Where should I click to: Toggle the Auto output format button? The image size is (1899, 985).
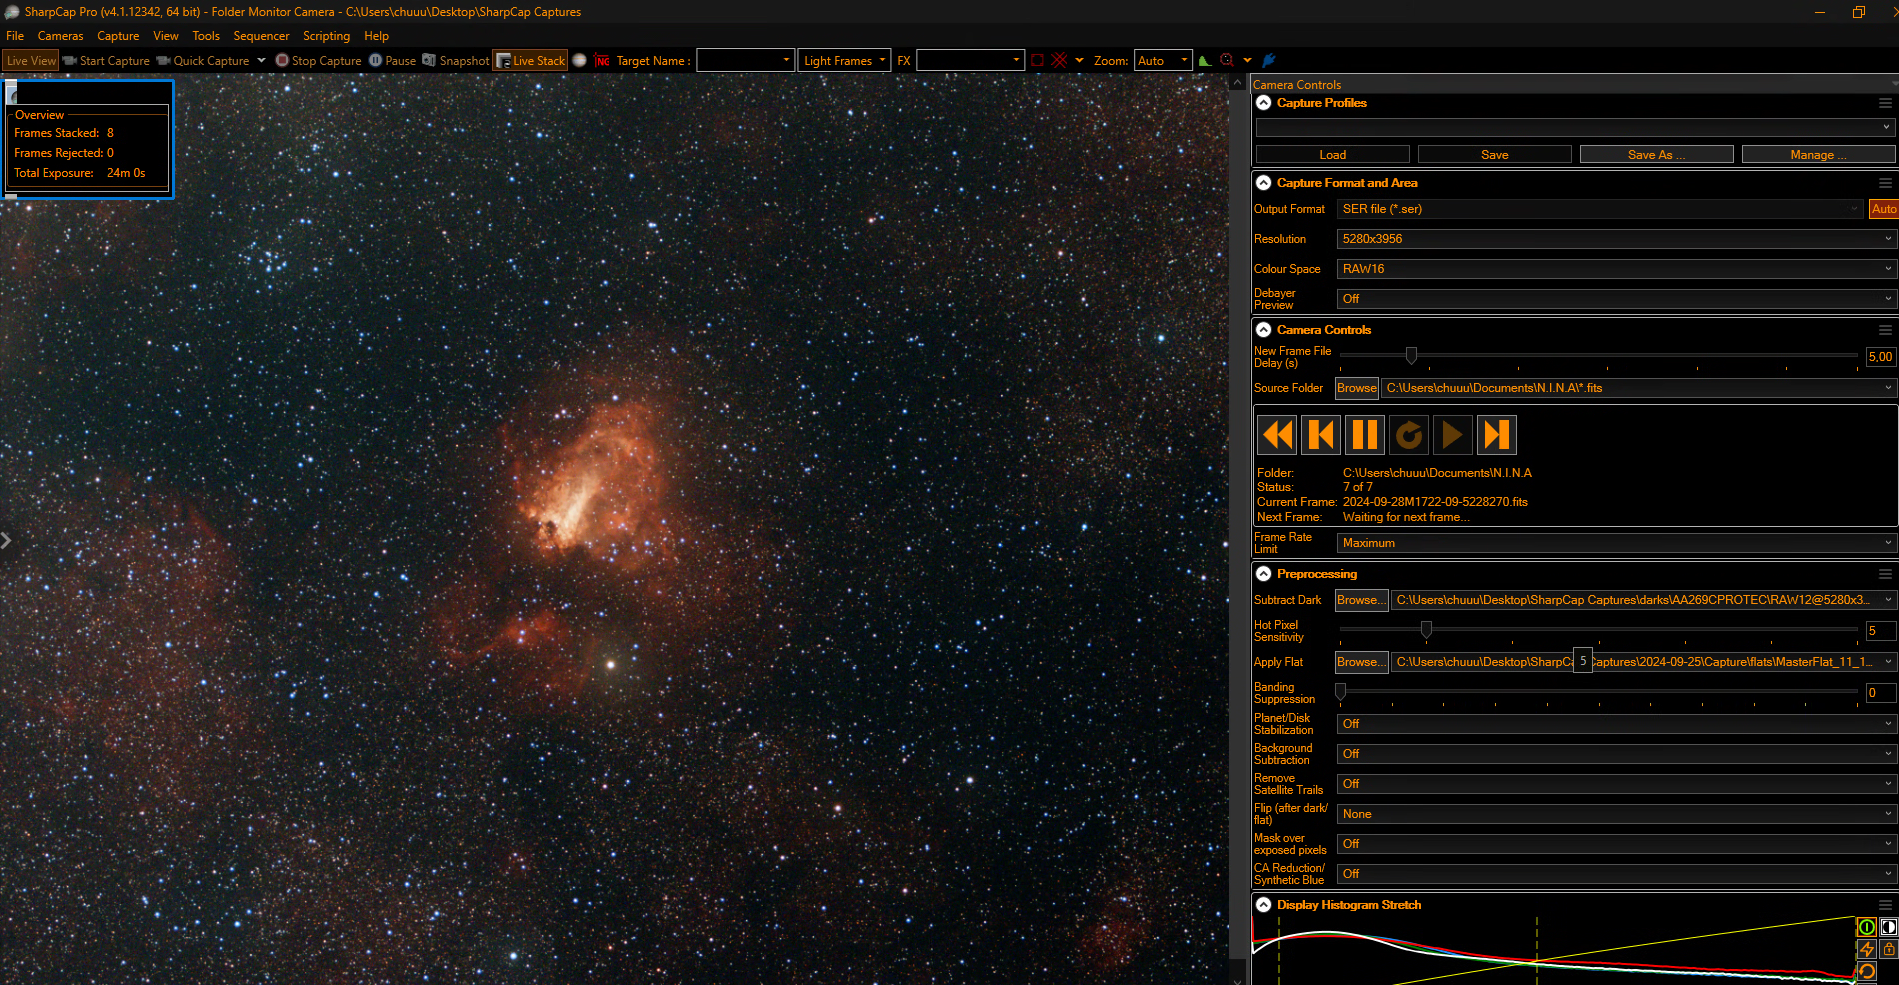click(1883, 209)
